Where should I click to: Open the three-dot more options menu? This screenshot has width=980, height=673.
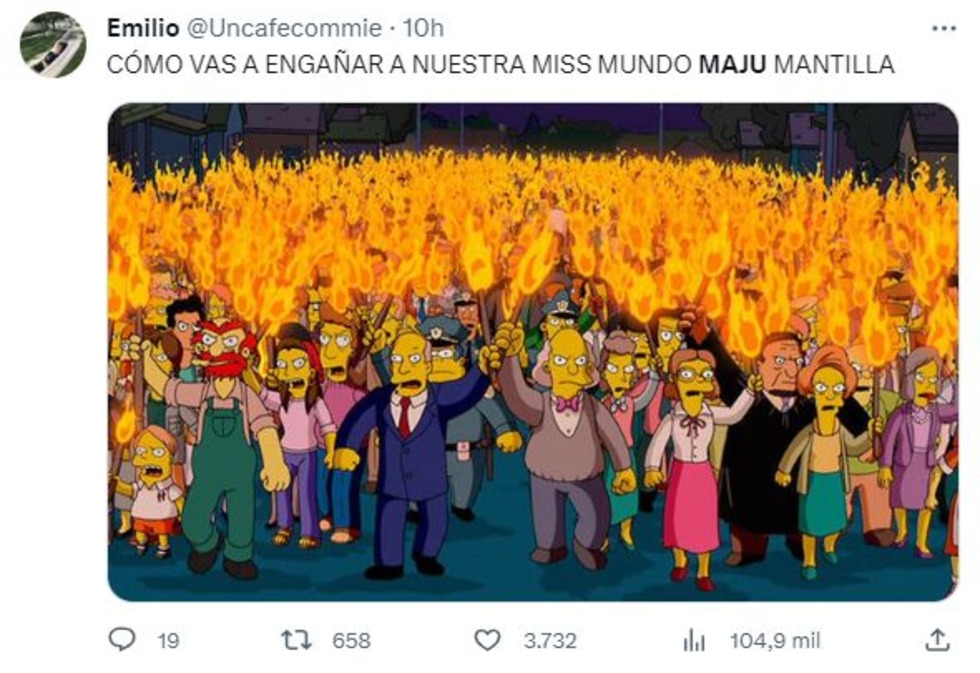pyautogui.click(x=944, y=29)
